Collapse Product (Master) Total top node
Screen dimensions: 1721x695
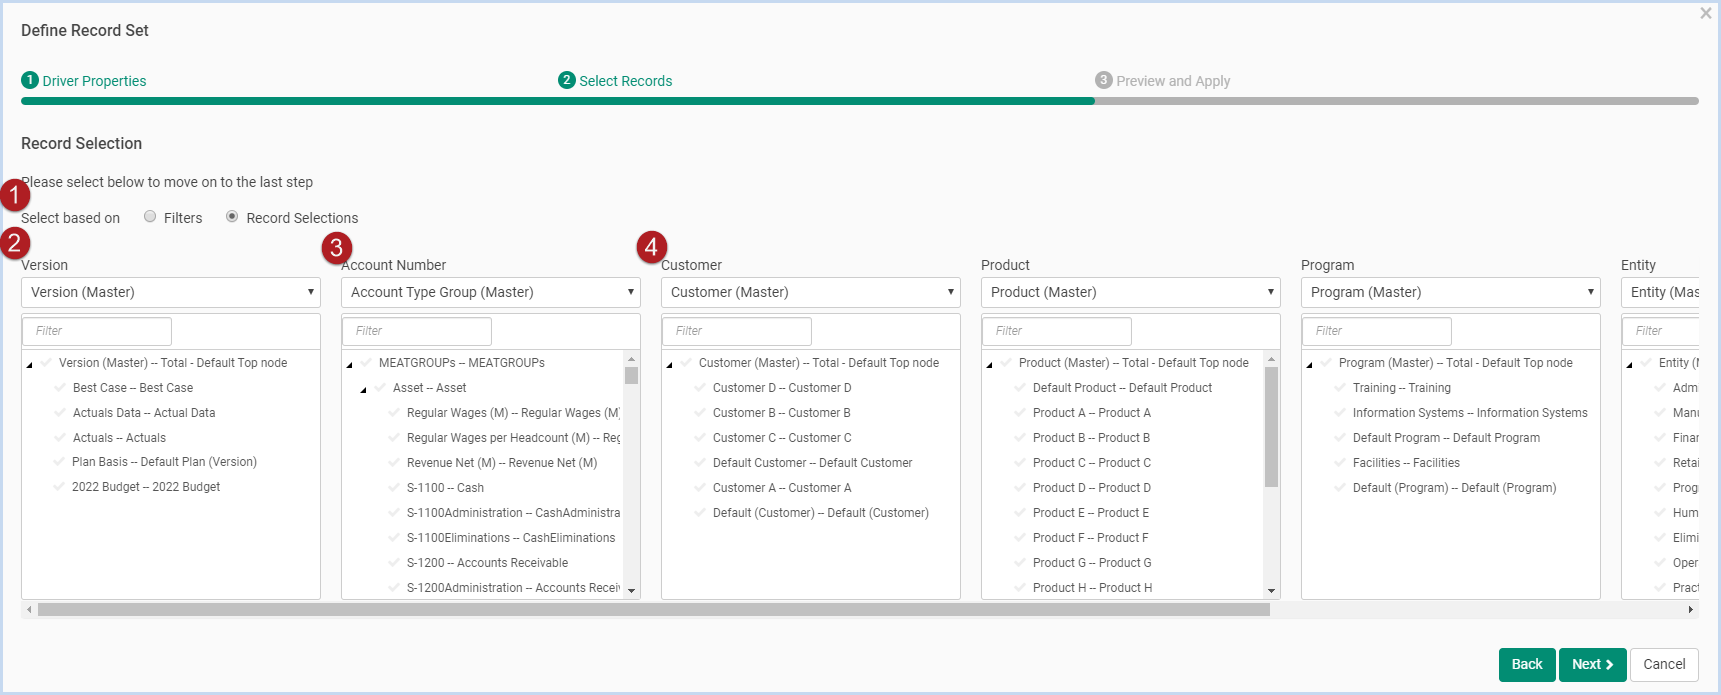coord(990,364)
